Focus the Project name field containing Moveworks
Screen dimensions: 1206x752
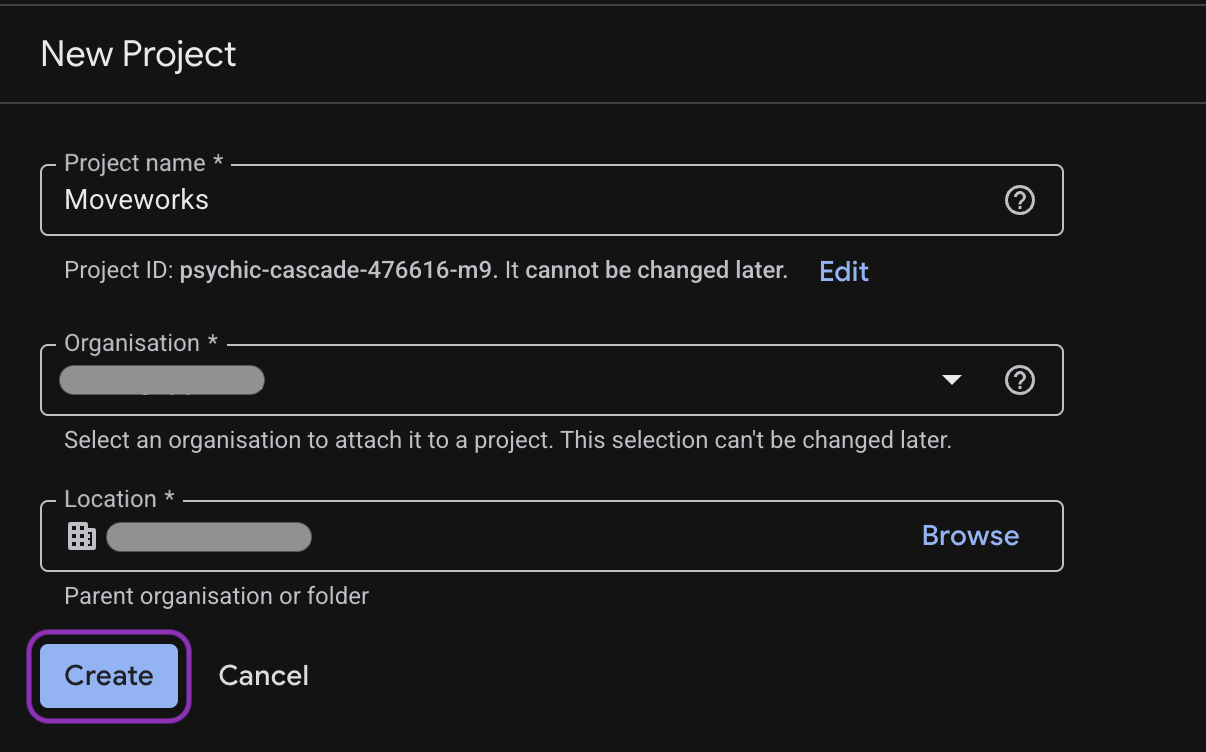[500, 200]
